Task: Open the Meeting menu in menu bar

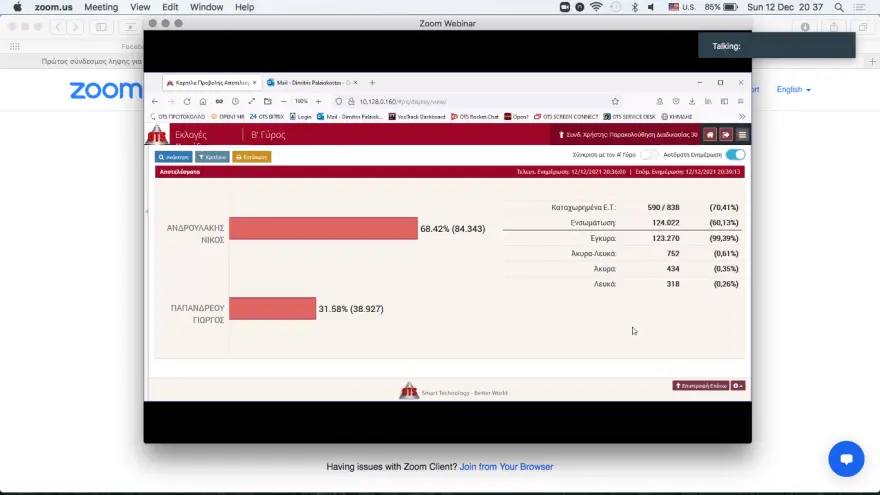Action: pos(101,7)
